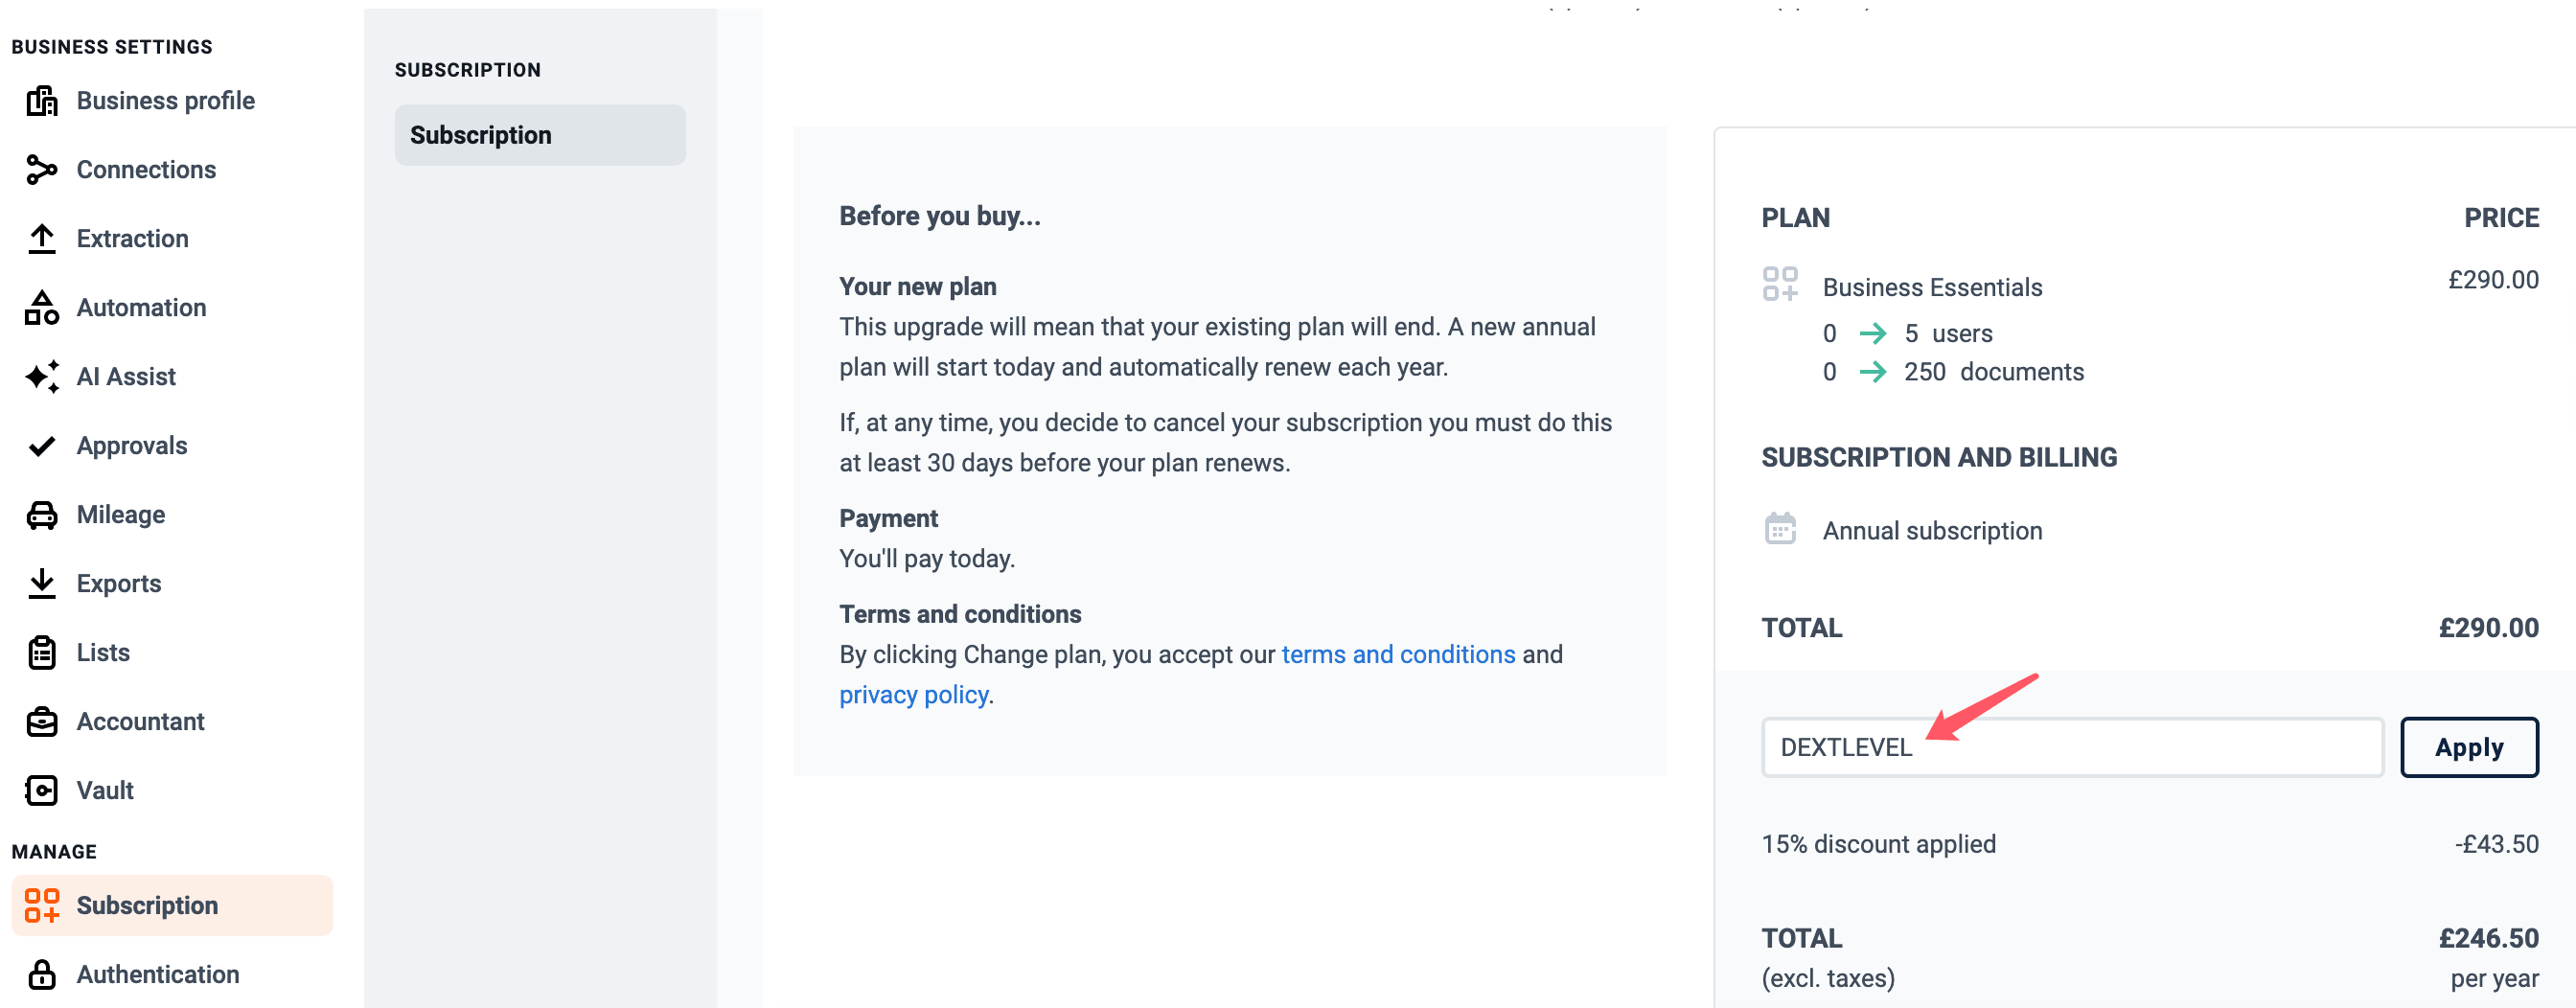This screenshot has height=1008, width=2576.
Task: Open the terms and conditions link
Action: pos(1398,655)
